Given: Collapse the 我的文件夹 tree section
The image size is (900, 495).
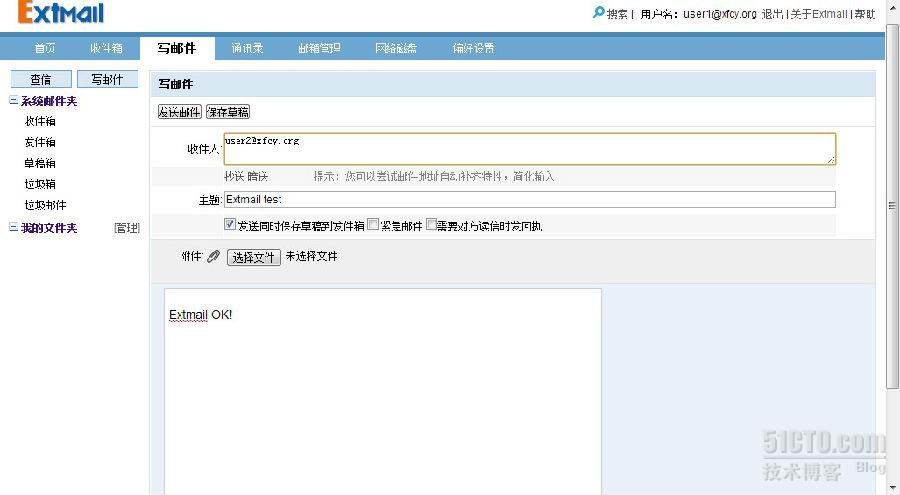Looking at the screenshot, I should pos(13,227).
